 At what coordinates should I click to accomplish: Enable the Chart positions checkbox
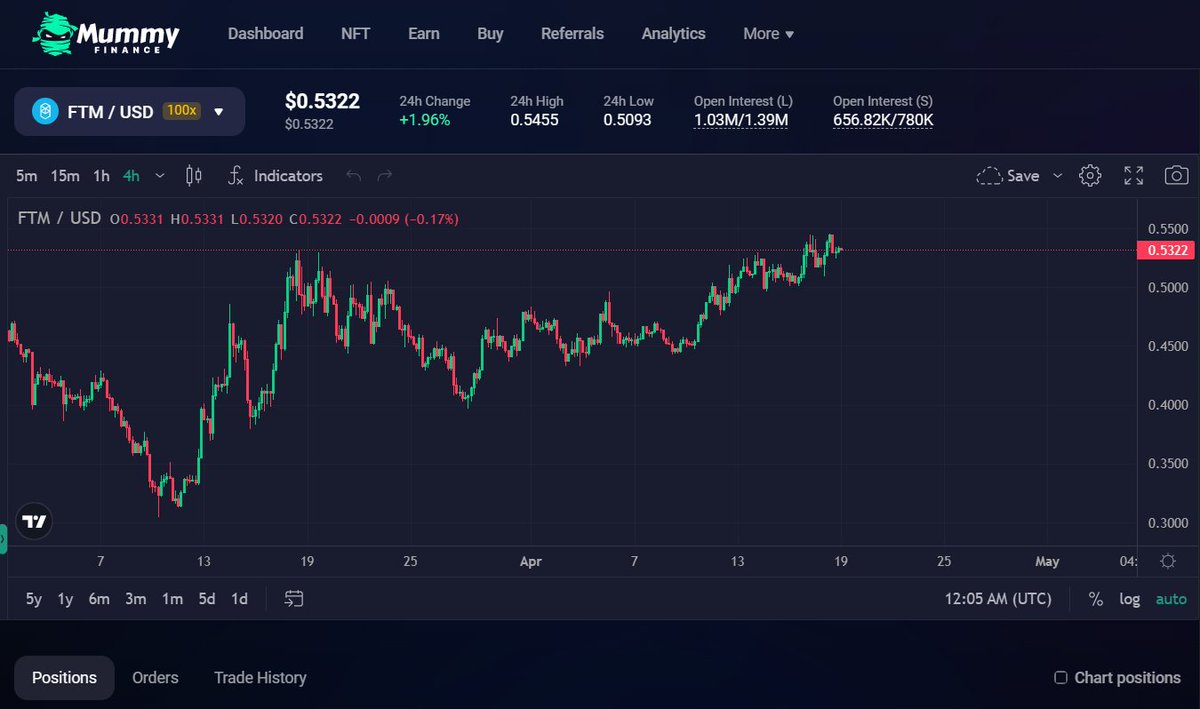(x=1061, y=678)
